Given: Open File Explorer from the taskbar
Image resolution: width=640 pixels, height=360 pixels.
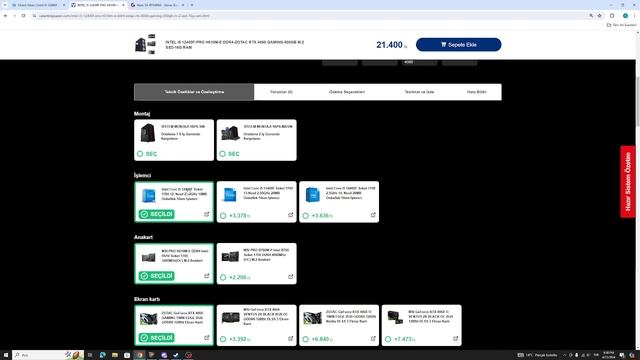Looking at the screenshot, I should (115, 355).
